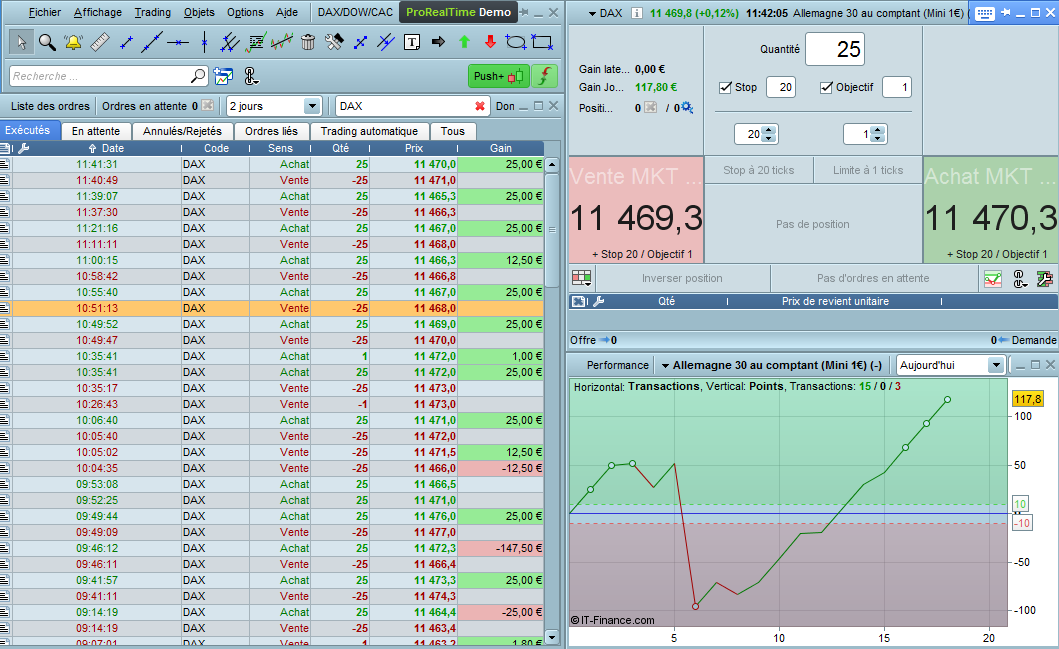Viewport: 1059px width, 649px height.
Task: Switch to the Trading automatique tab
Action: click(x=369, y=131)
